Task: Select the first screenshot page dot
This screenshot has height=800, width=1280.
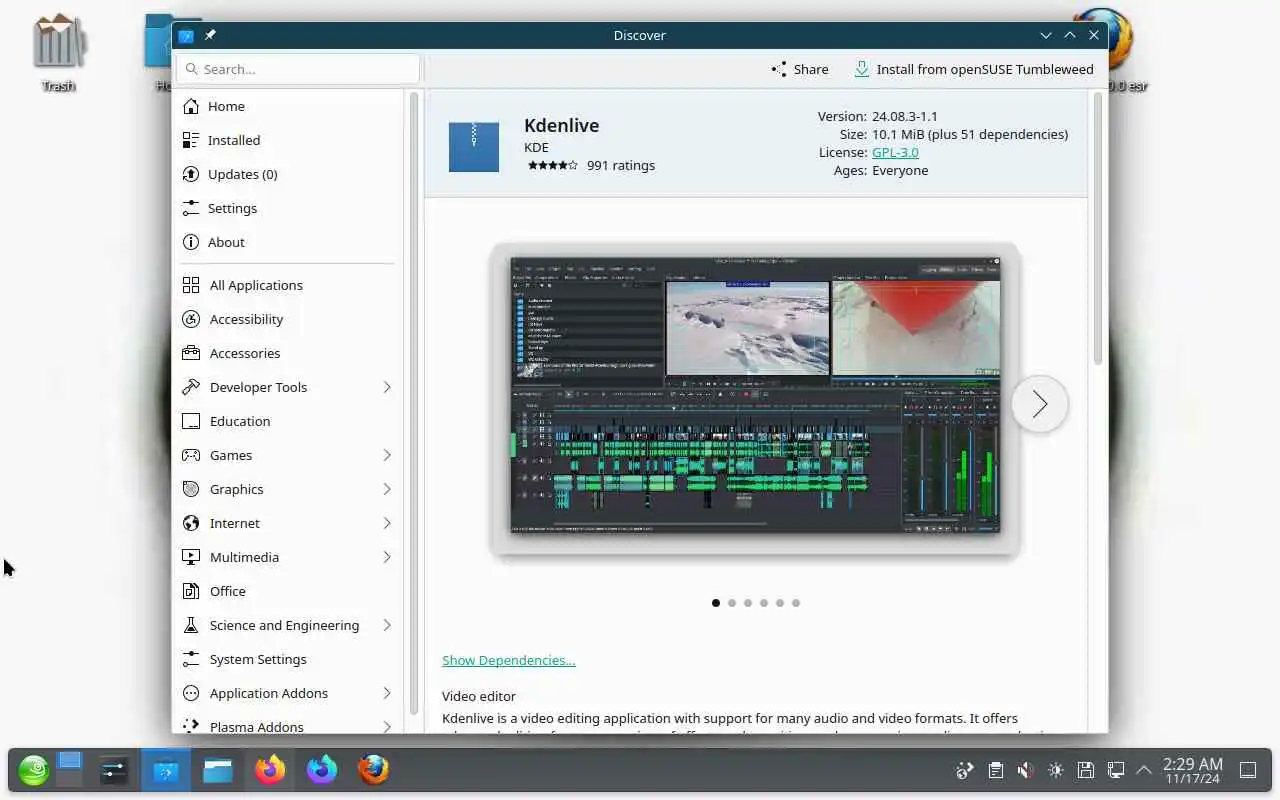Action: (716, 603)
